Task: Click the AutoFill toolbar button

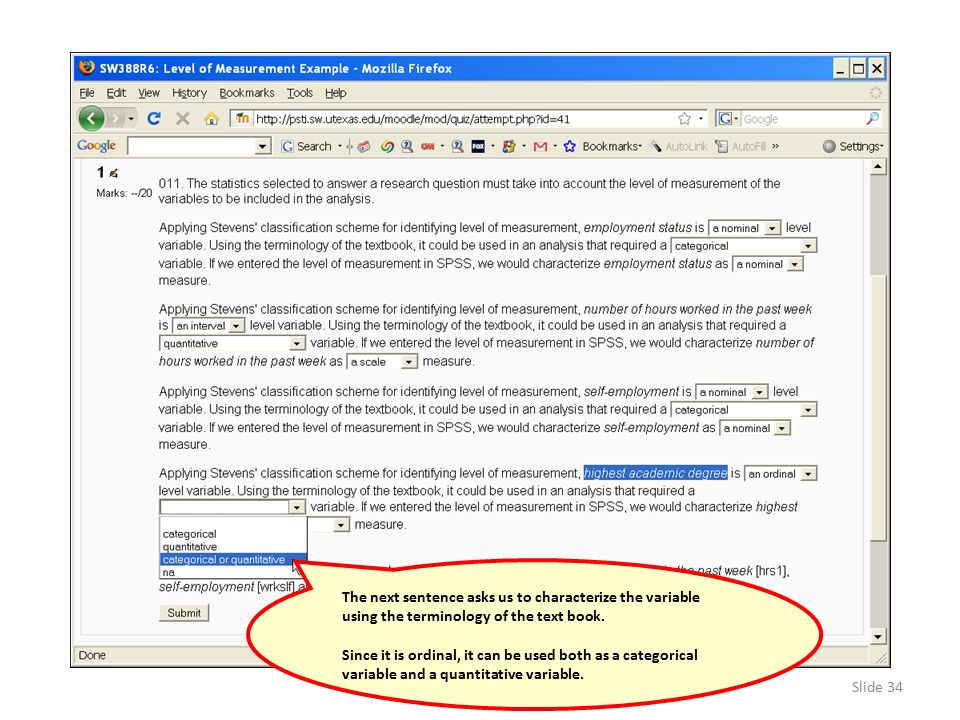Action: click(741, 146)
